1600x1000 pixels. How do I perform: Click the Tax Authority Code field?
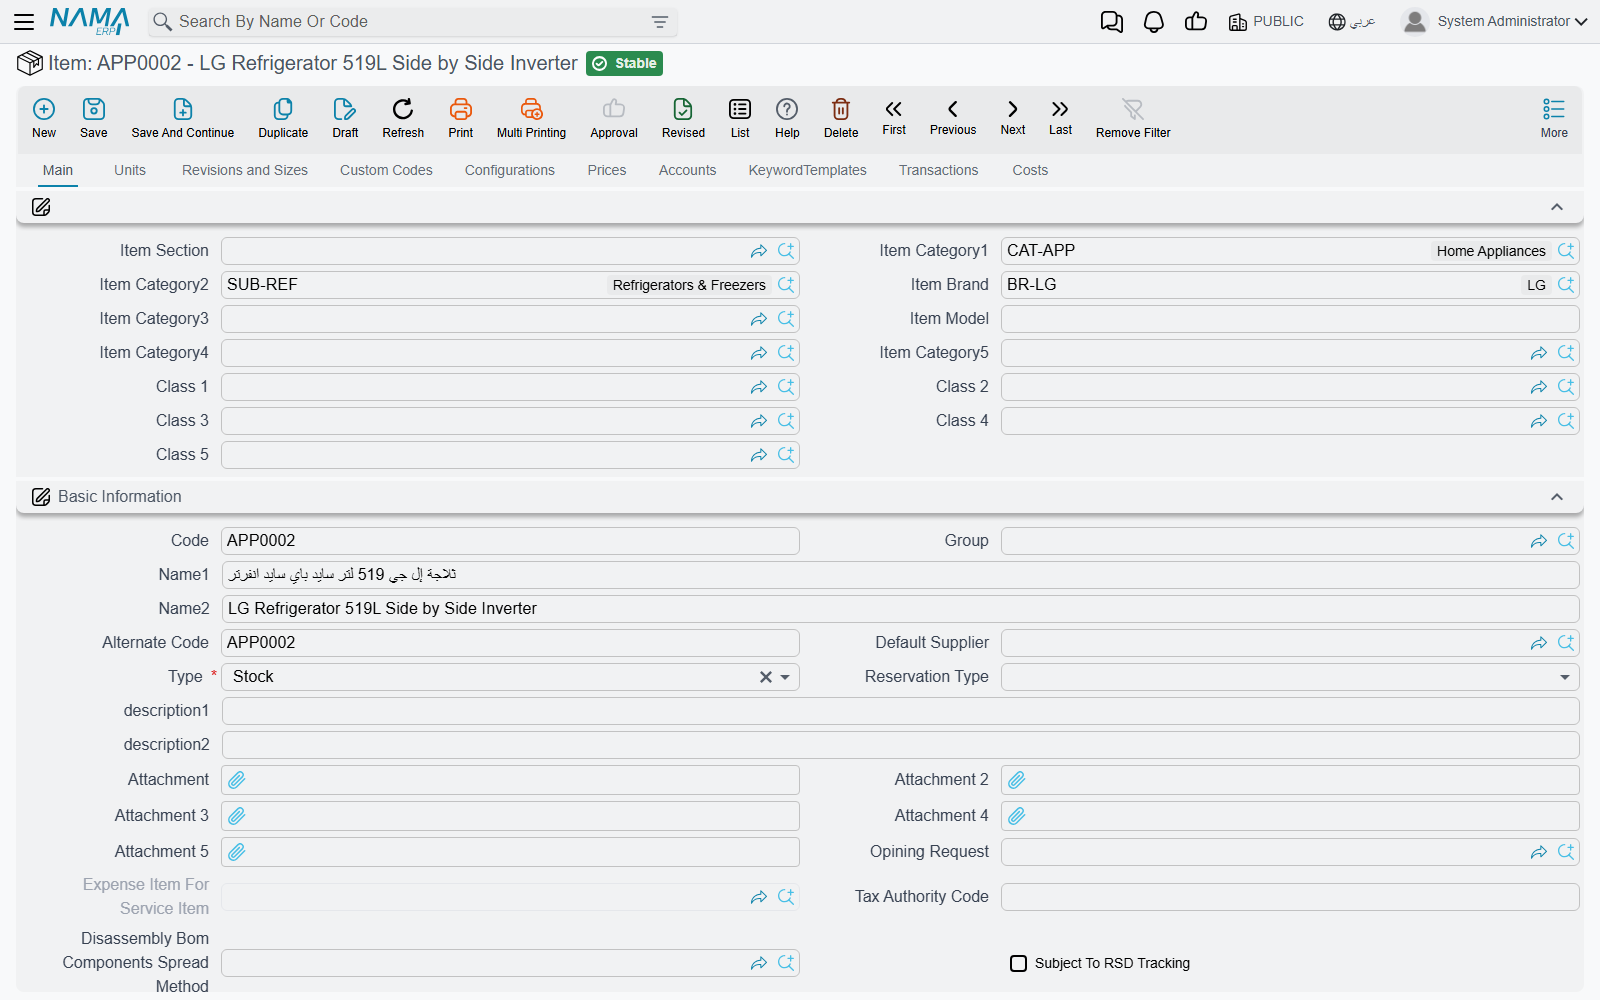point(1290,897)
